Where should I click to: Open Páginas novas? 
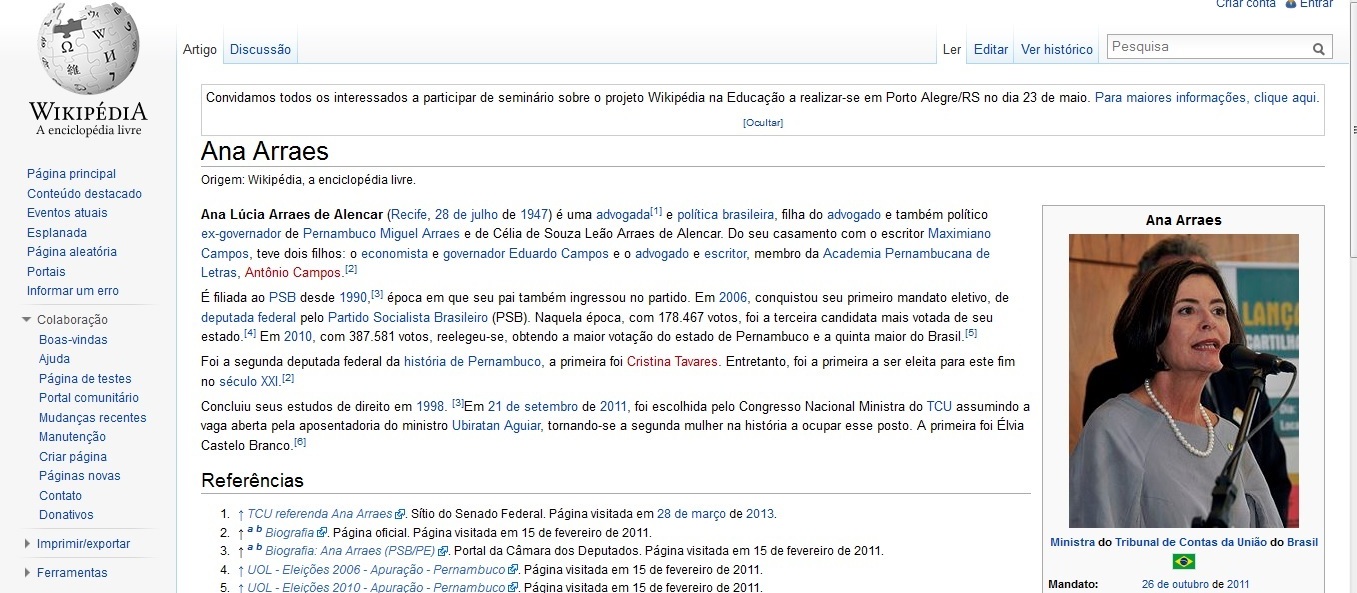click(x=80, y=476)
